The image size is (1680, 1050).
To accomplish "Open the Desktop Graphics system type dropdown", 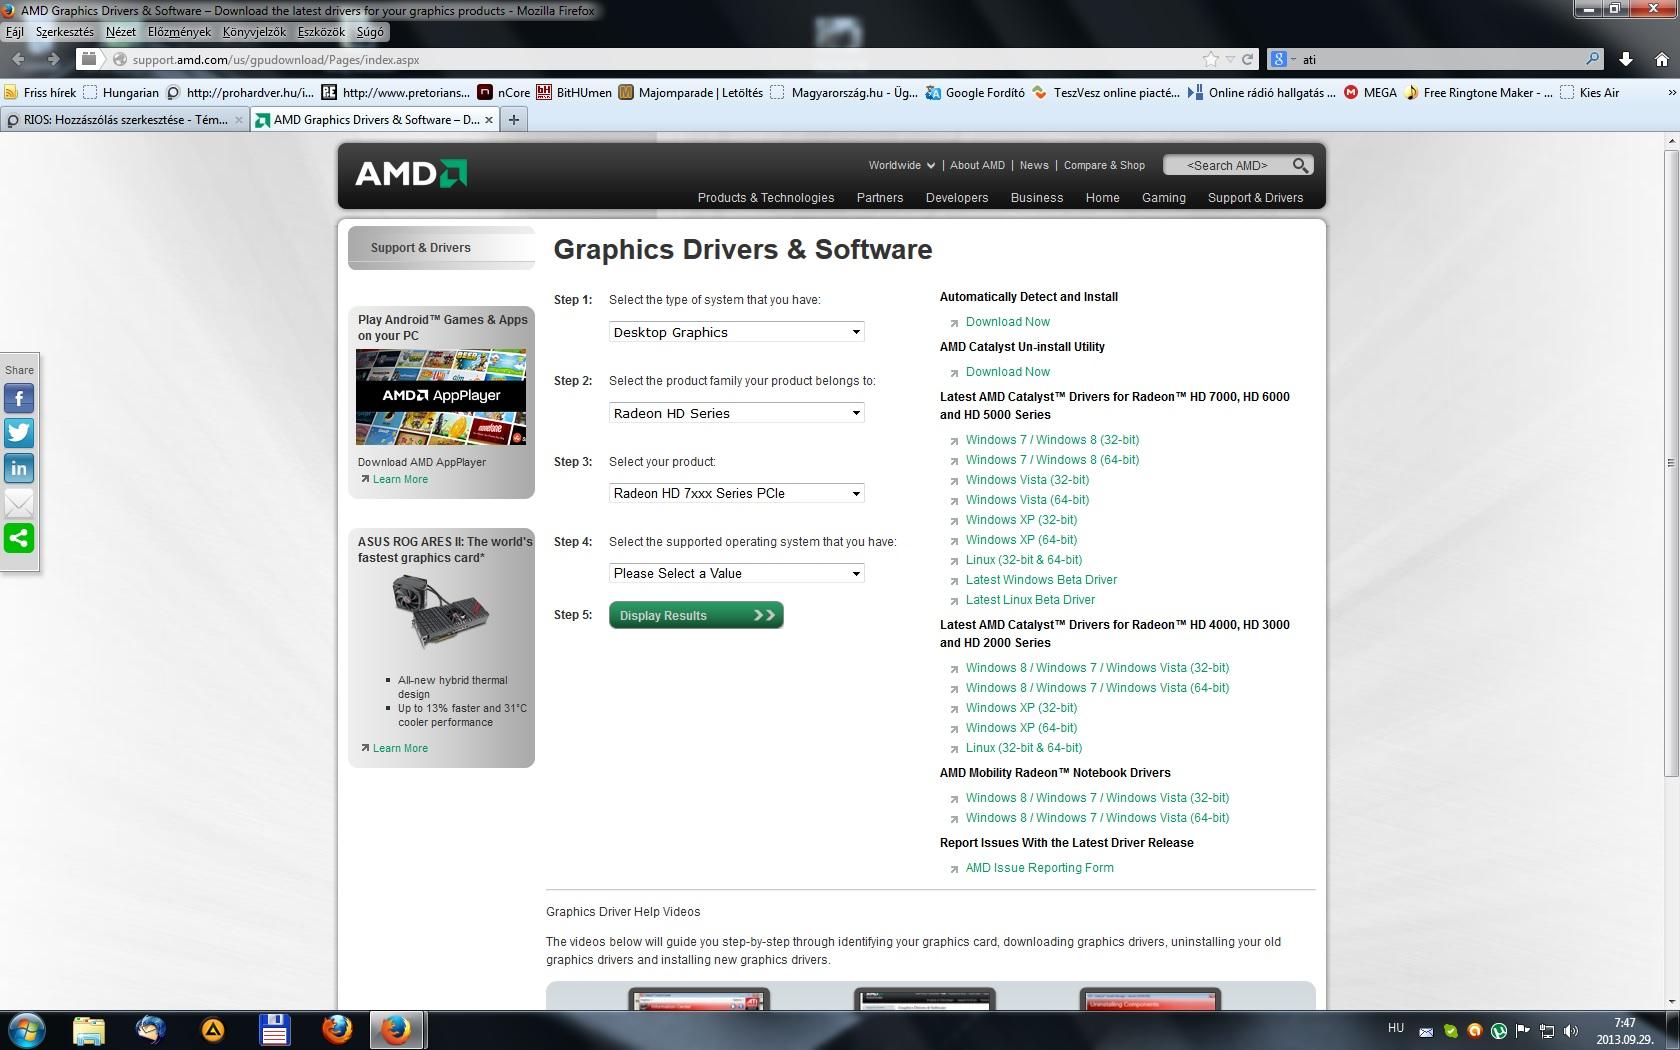I will [x=737, y=332].
